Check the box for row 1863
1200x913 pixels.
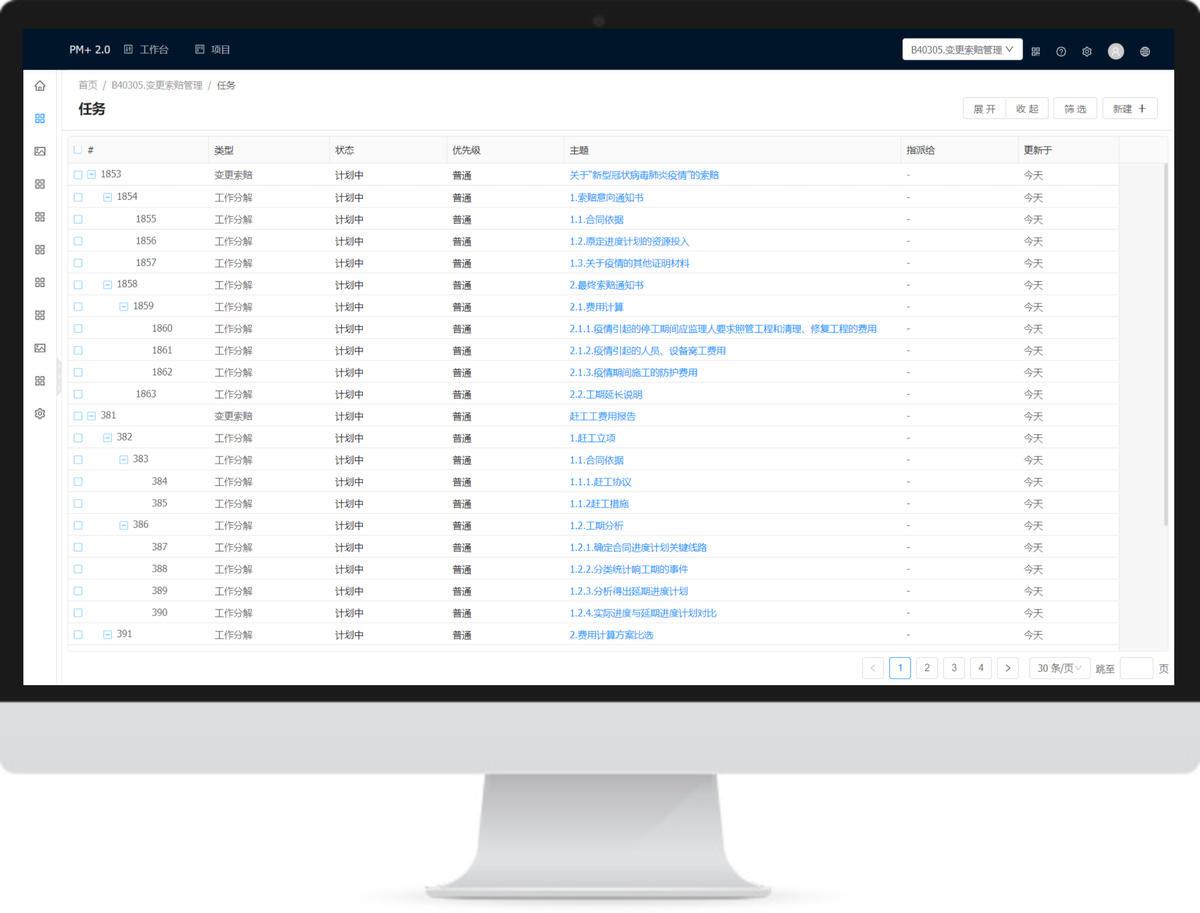pyautogui.click(x=78, y=394)
